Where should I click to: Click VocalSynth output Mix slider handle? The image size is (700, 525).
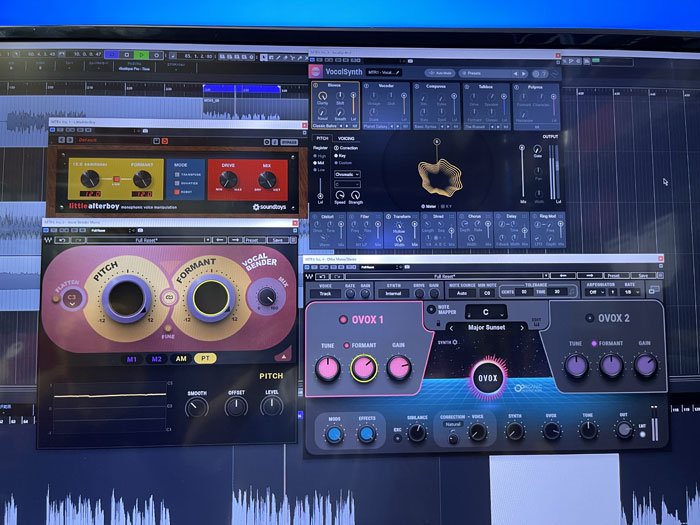pos(521,147)
